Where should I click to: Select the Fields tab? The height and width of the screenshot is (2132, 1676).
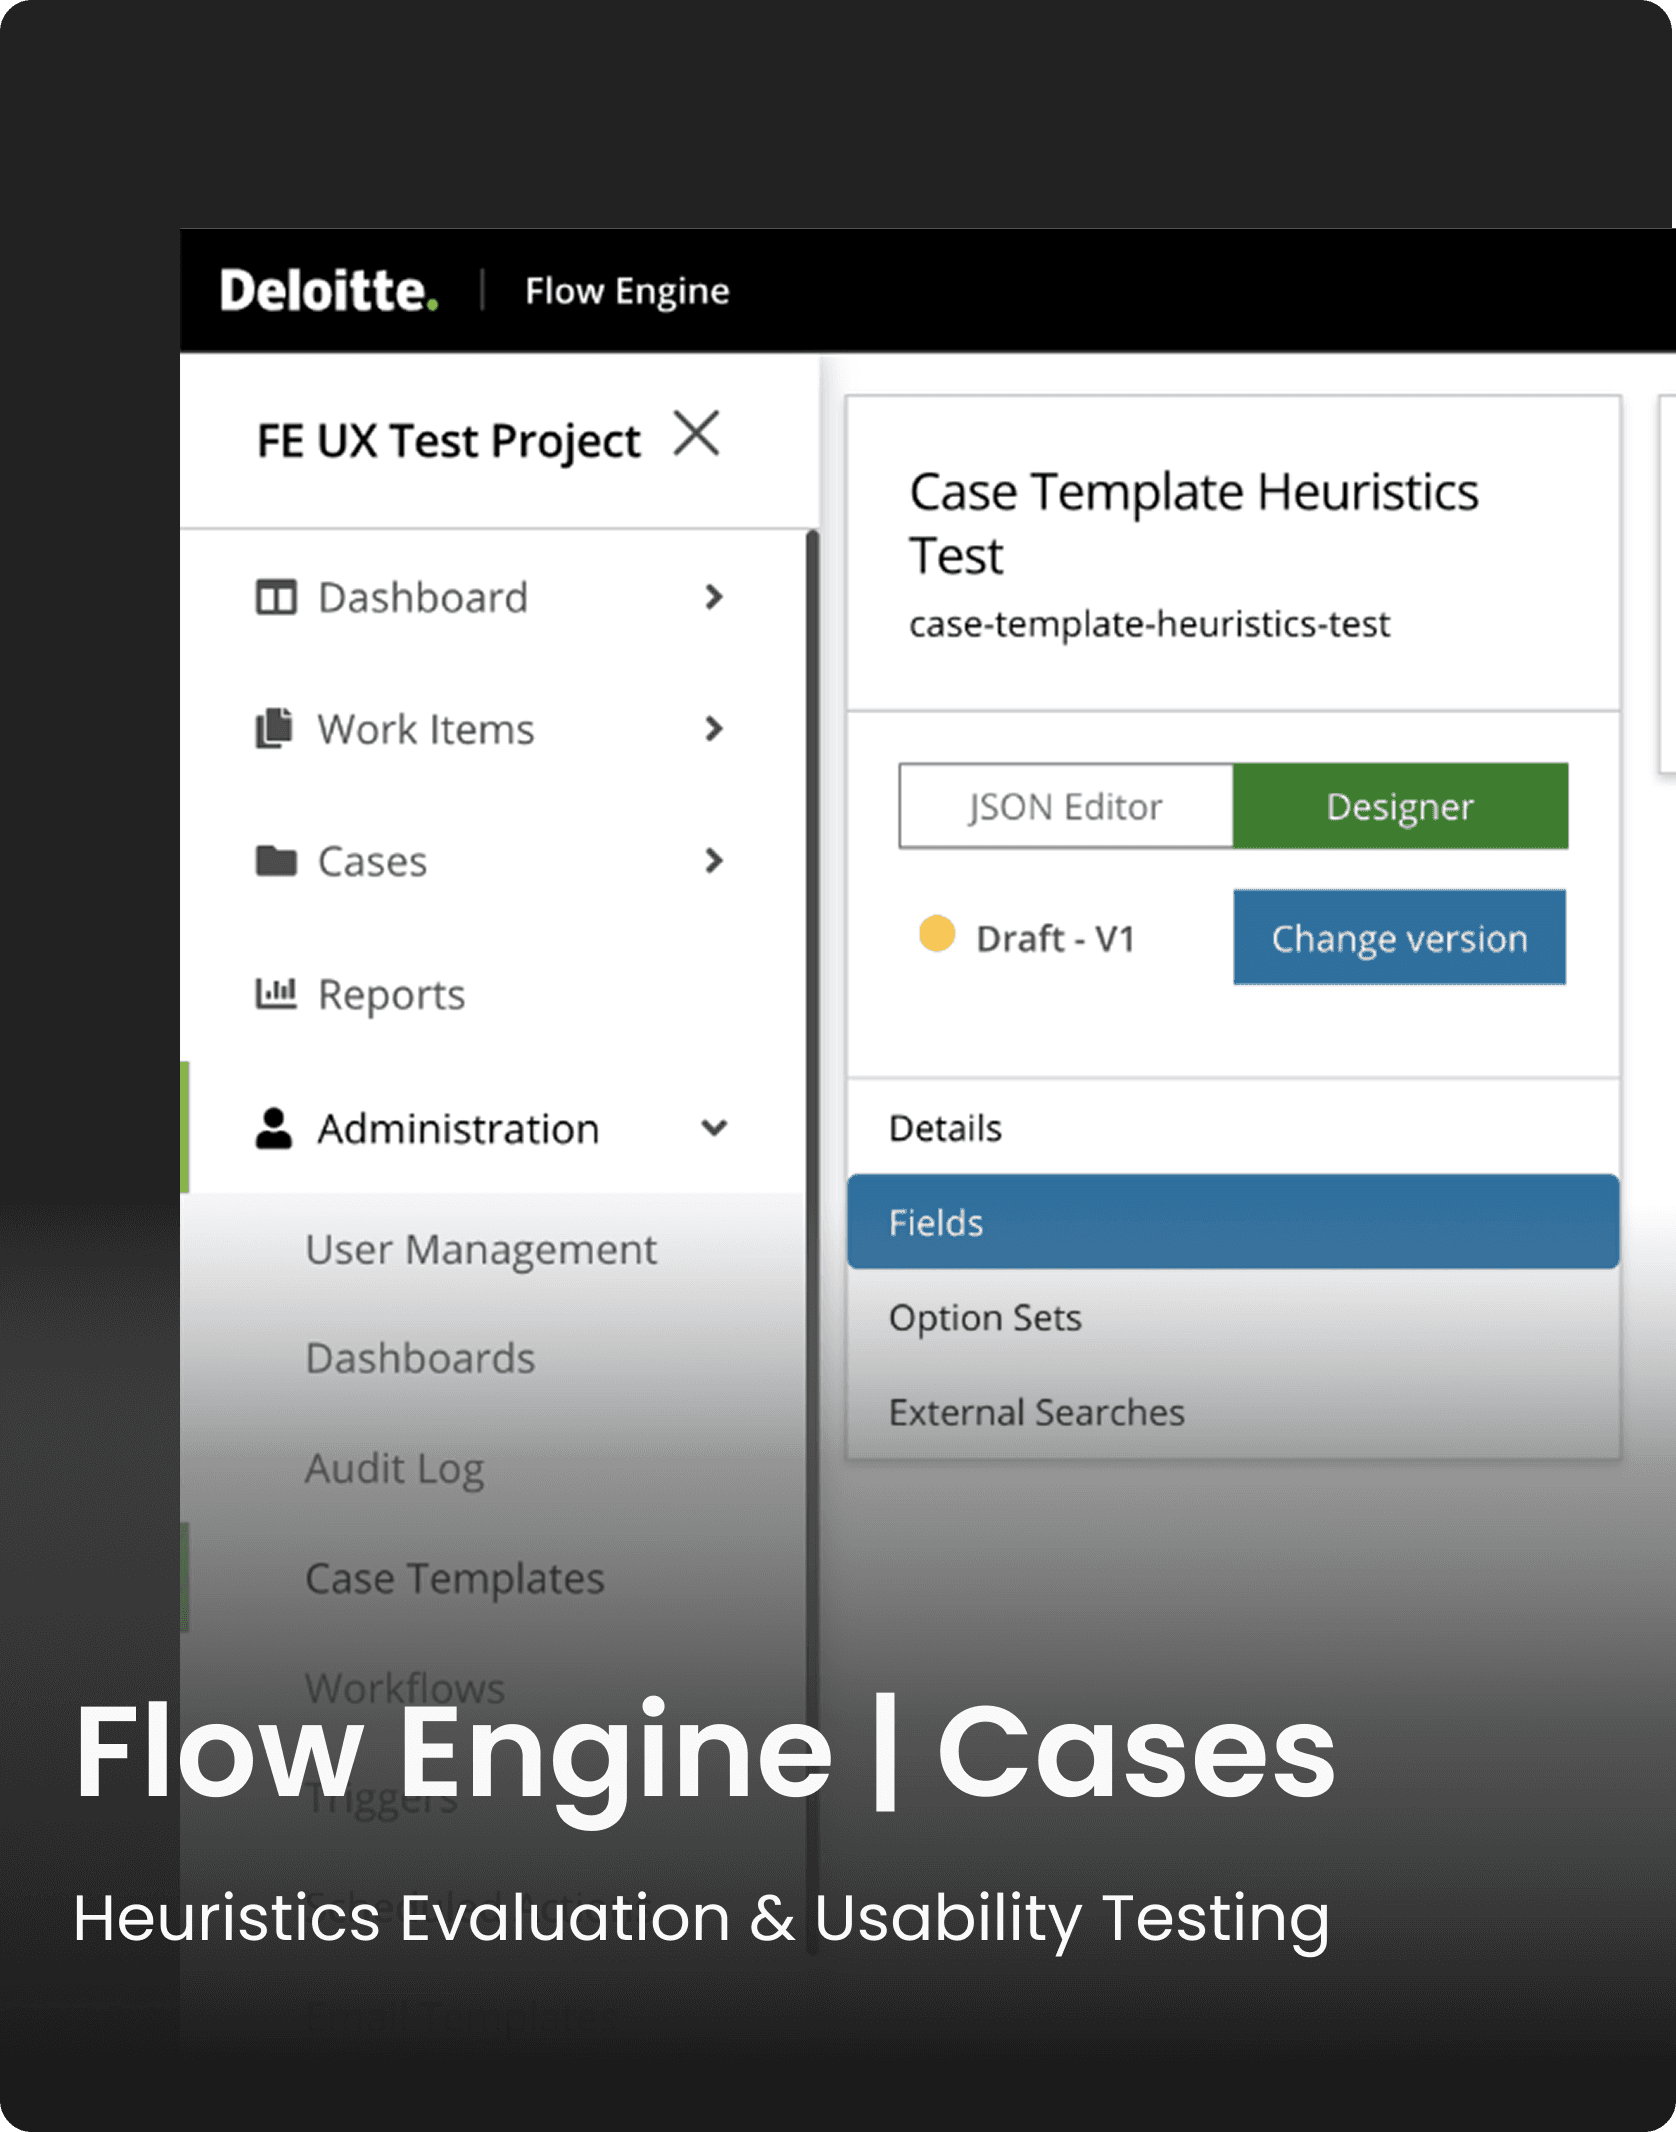pos(1233,1222)
